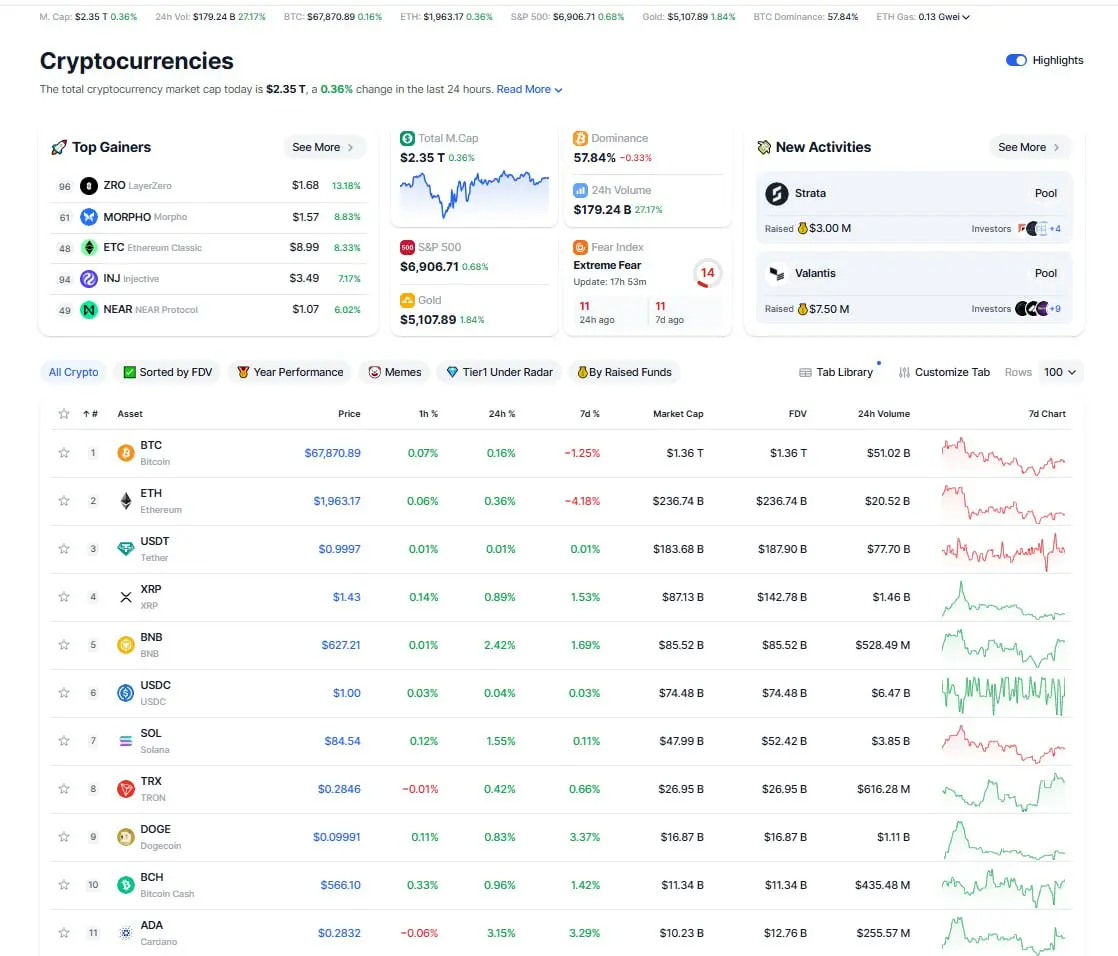Click the Dogecoin logo icon

[x=125, y=837]
